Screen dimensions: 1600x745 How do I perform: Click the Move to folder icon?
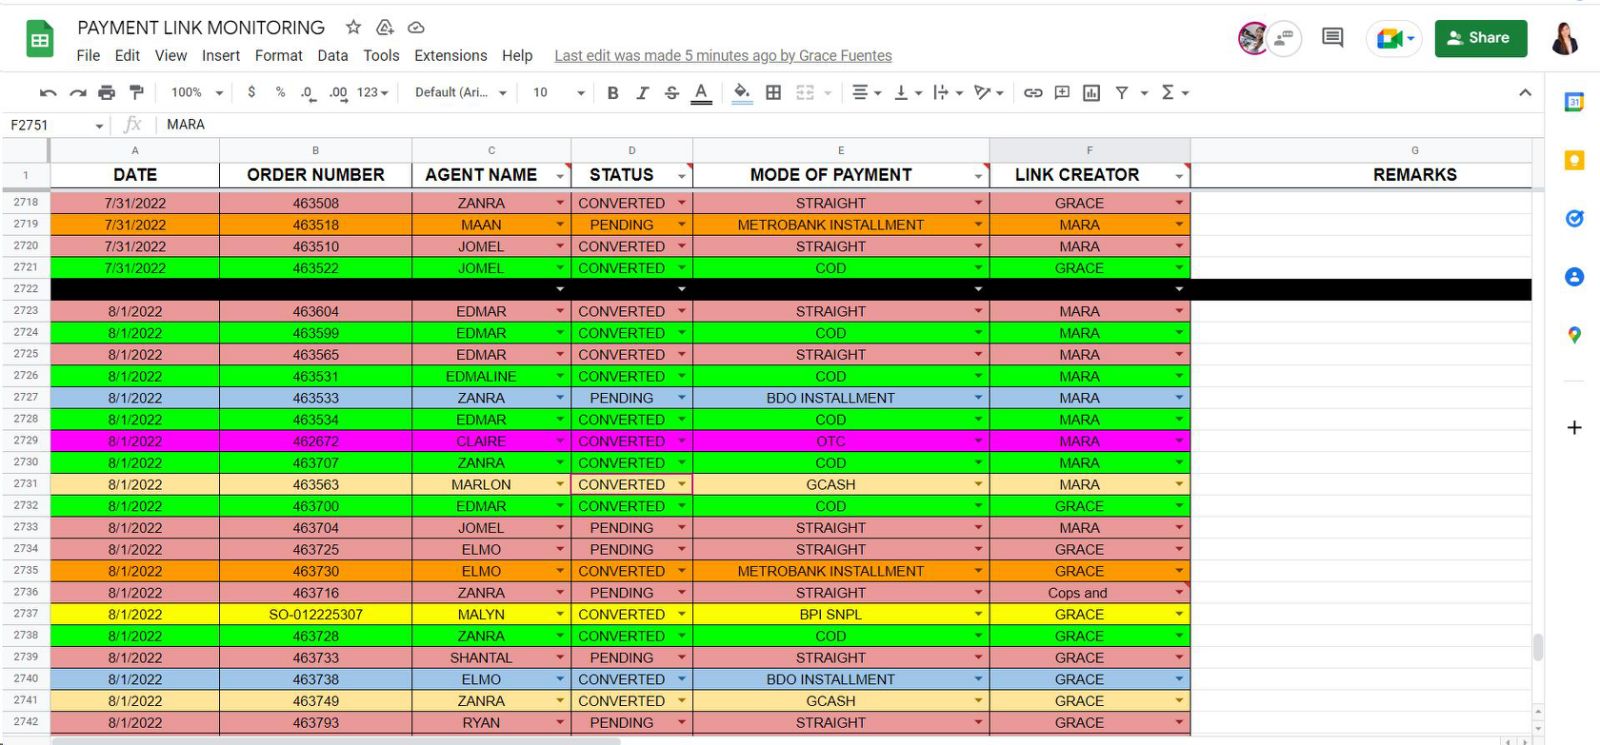point(385,28)
